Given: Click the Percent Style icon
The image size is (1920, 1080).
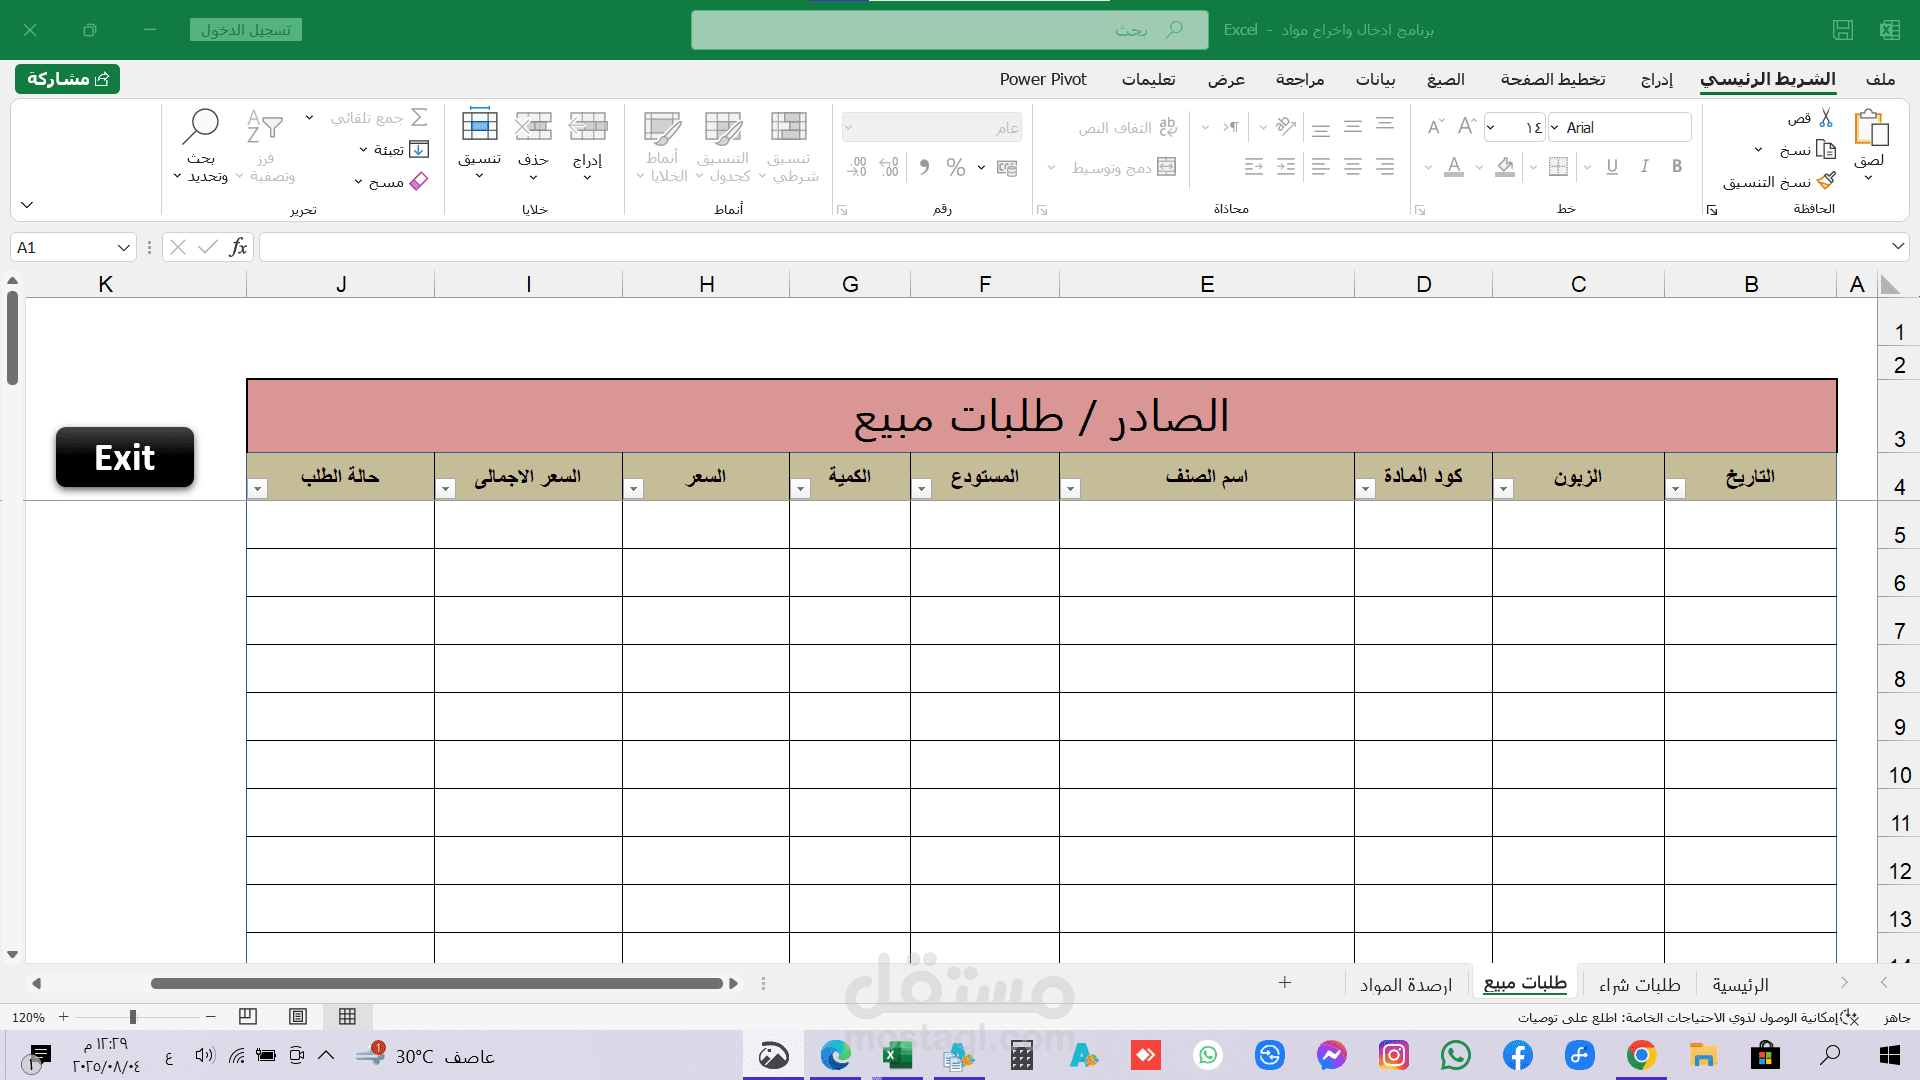Looking at the screenshot, I should [955, 167].
